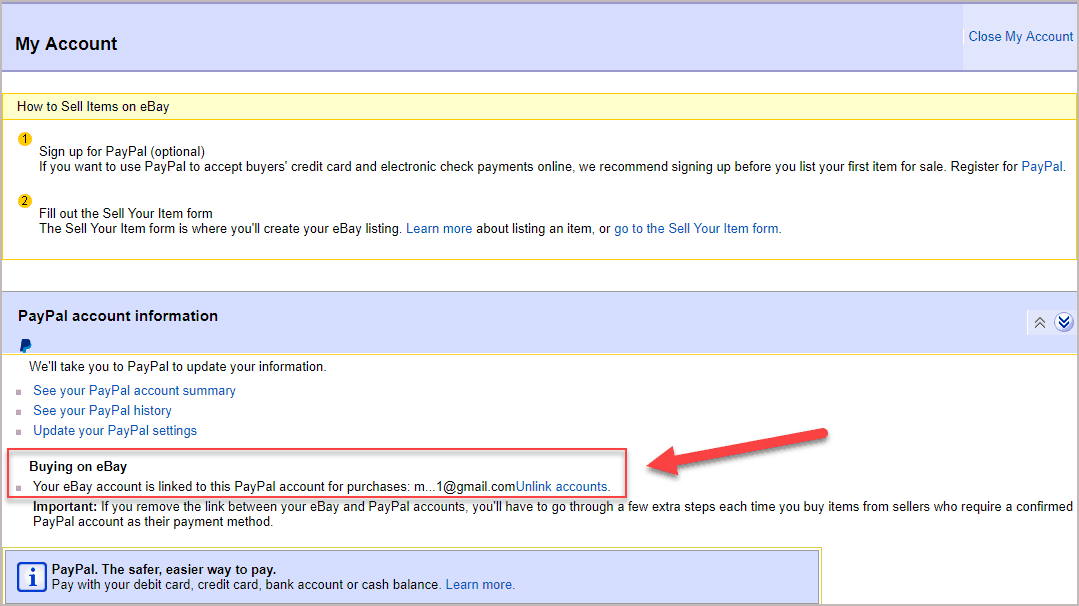Collapse the PayPal account information section
The image size is (1079, 606).
click(1040, 322)
